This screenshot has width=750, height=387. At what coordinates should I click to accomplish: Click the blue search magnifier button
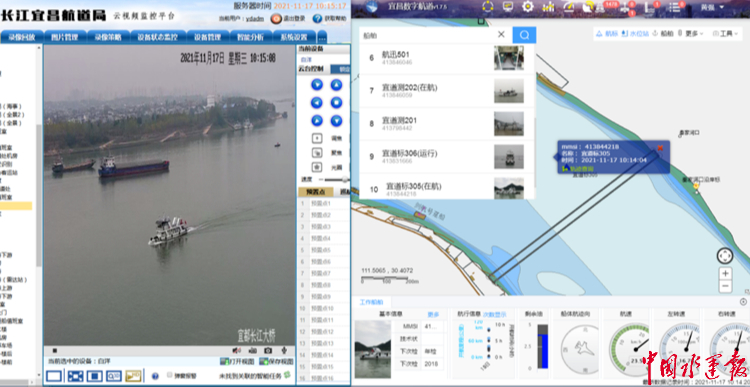524,35
